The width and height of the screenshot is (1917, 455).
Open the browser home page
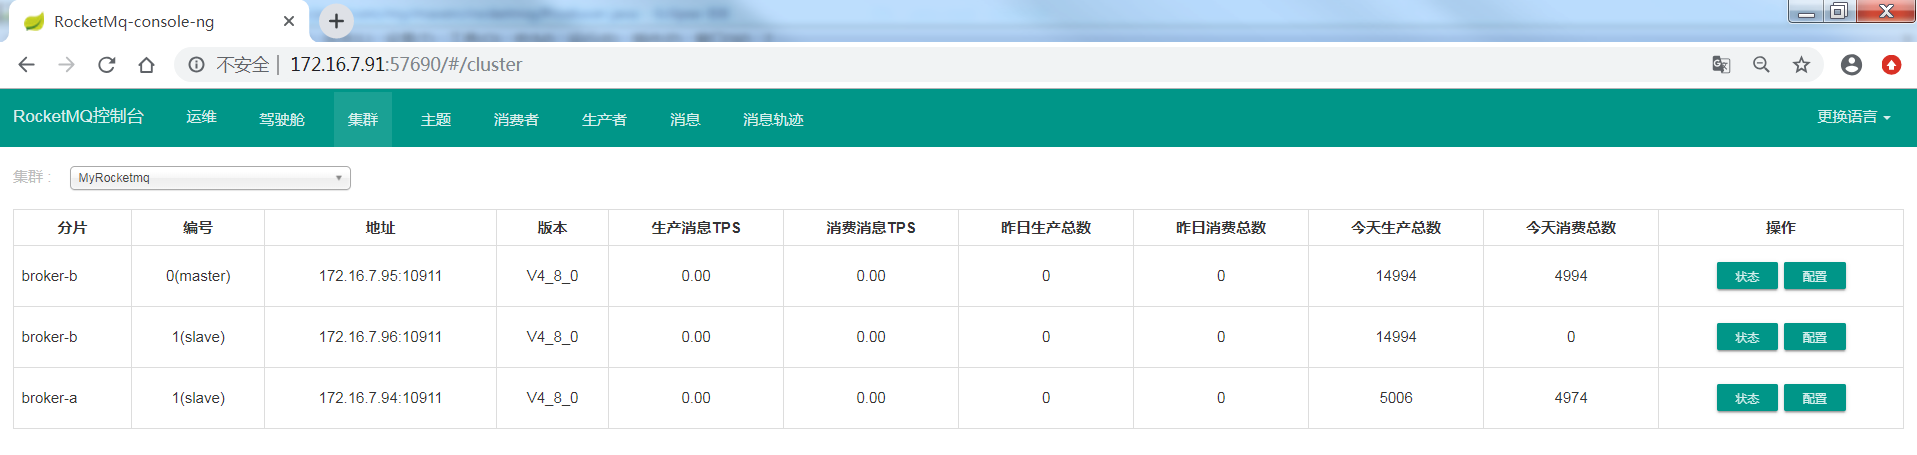point(146,65)
